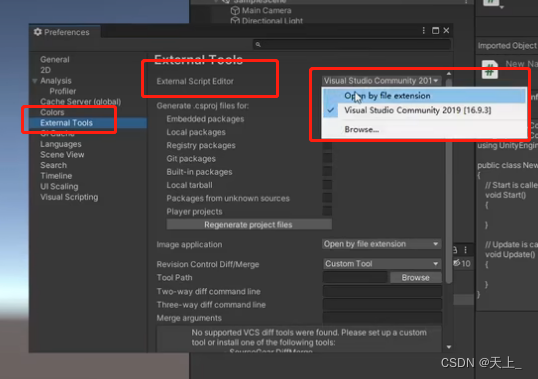Select Colors preferences category
Screen dimensions: 538x379
[52, 112]
